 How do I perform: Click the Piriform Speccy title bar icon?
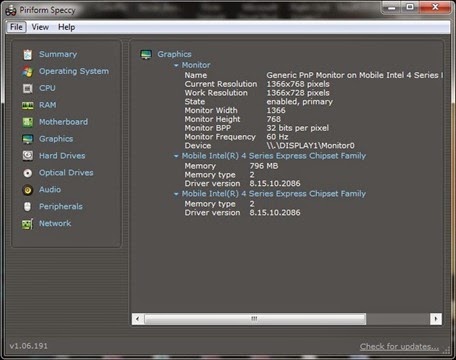[x=10, y=11]
